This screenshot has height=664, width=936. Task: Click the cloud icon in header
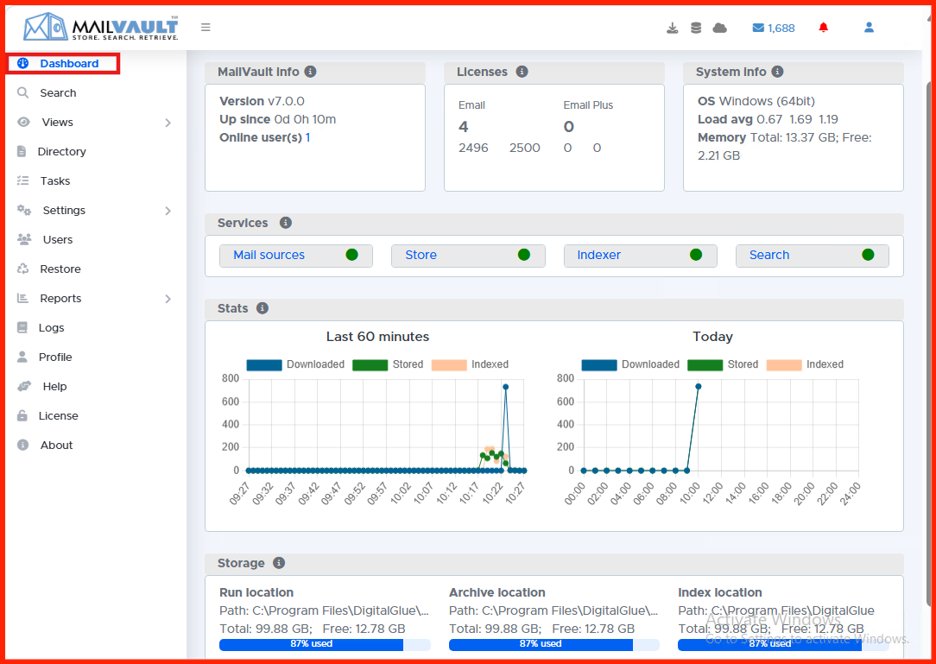click(x=720, y=28)
